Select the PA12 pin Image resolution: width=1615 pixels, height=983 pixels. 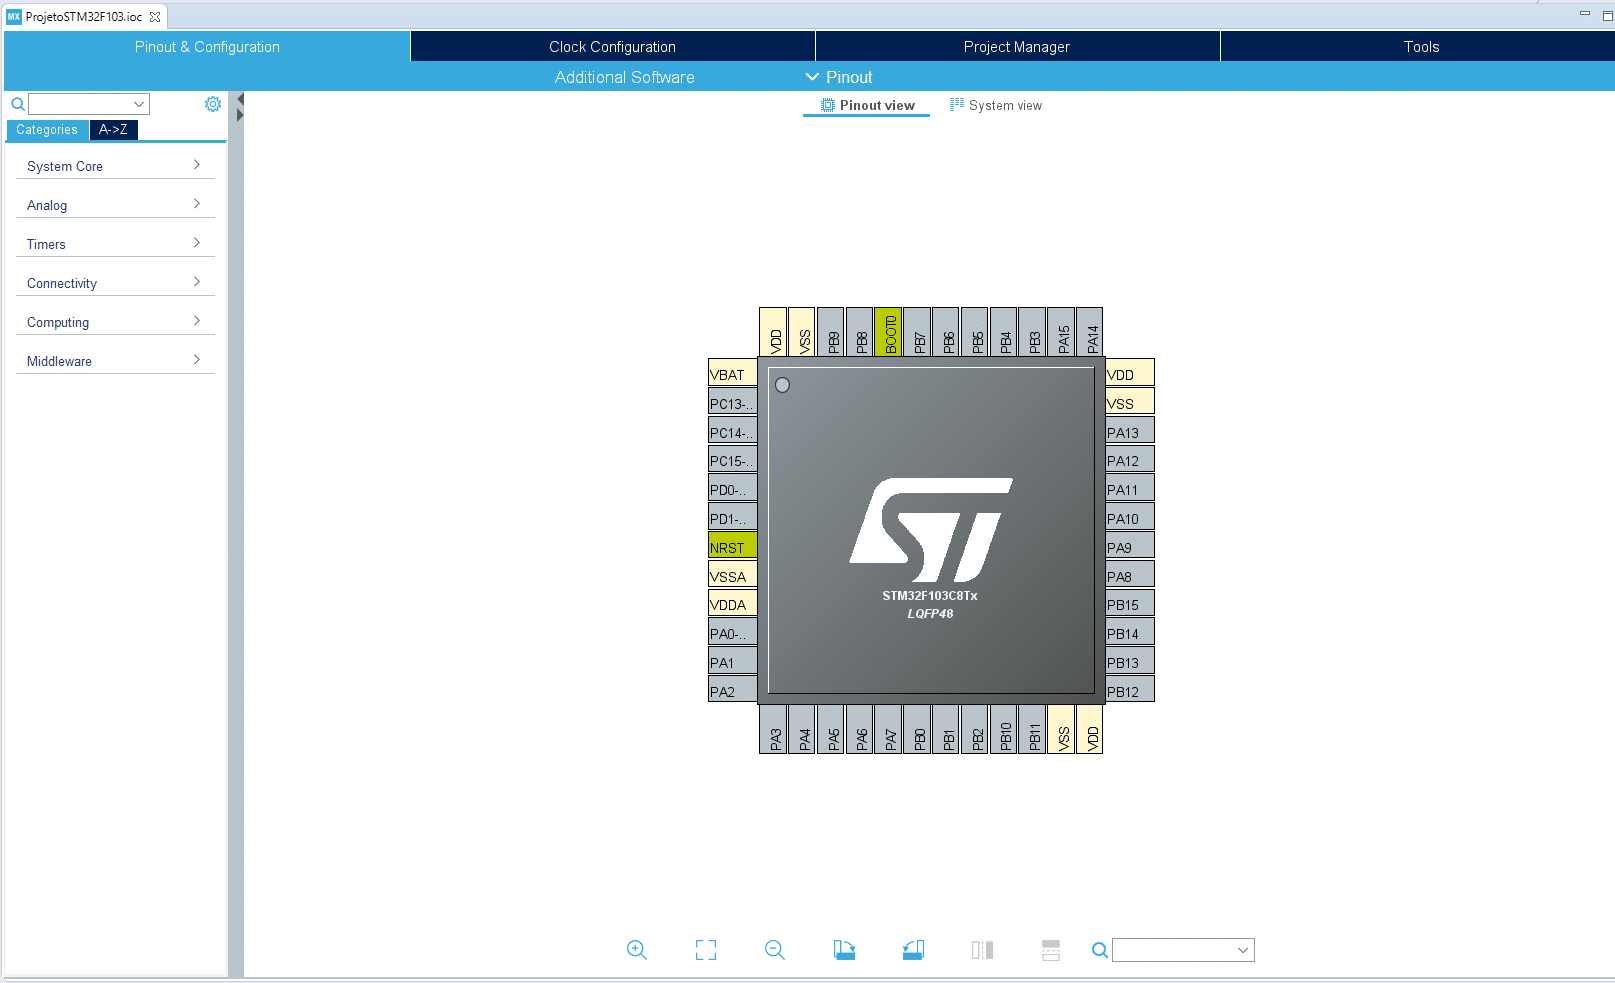1130,460
